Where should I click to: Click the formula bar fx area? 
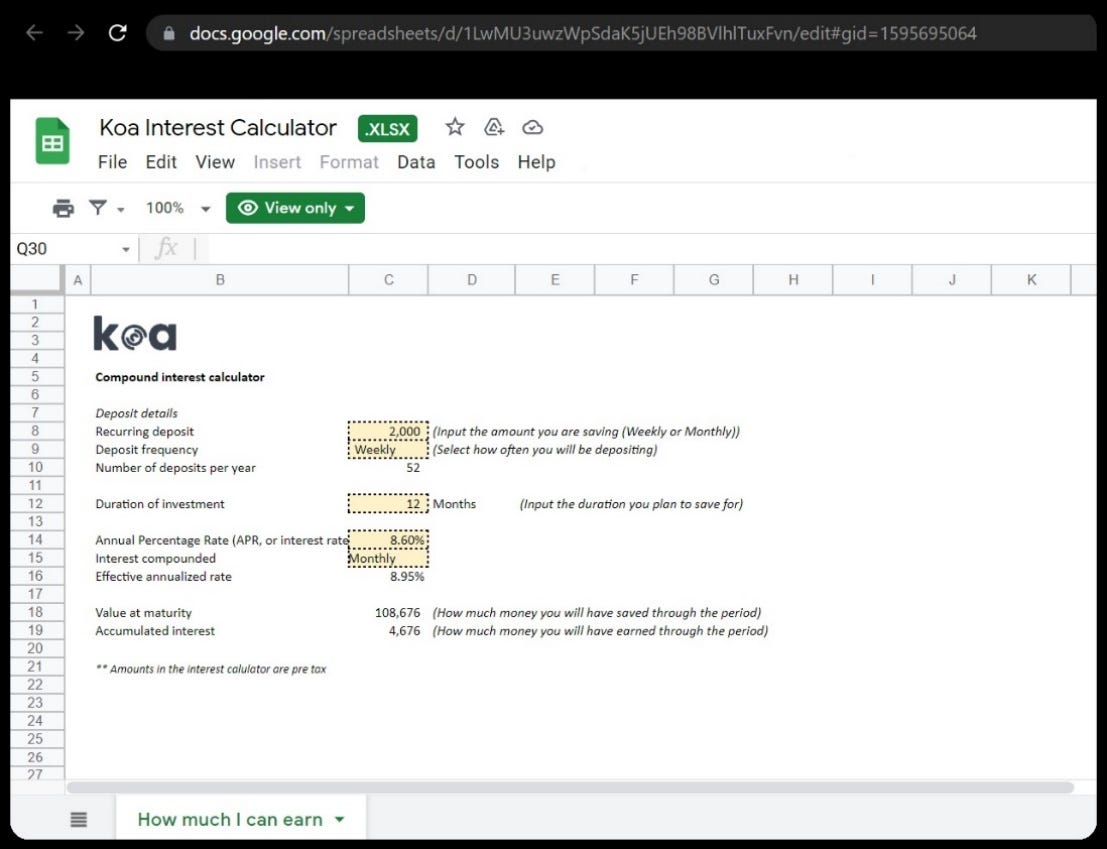click(166, 248)
